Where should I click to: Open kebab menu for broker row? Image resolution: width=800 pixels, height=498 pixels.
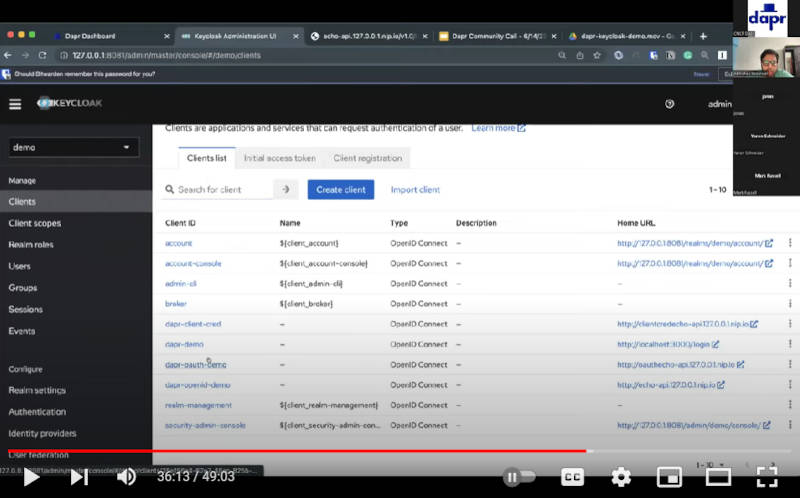[x=790, y=304]
